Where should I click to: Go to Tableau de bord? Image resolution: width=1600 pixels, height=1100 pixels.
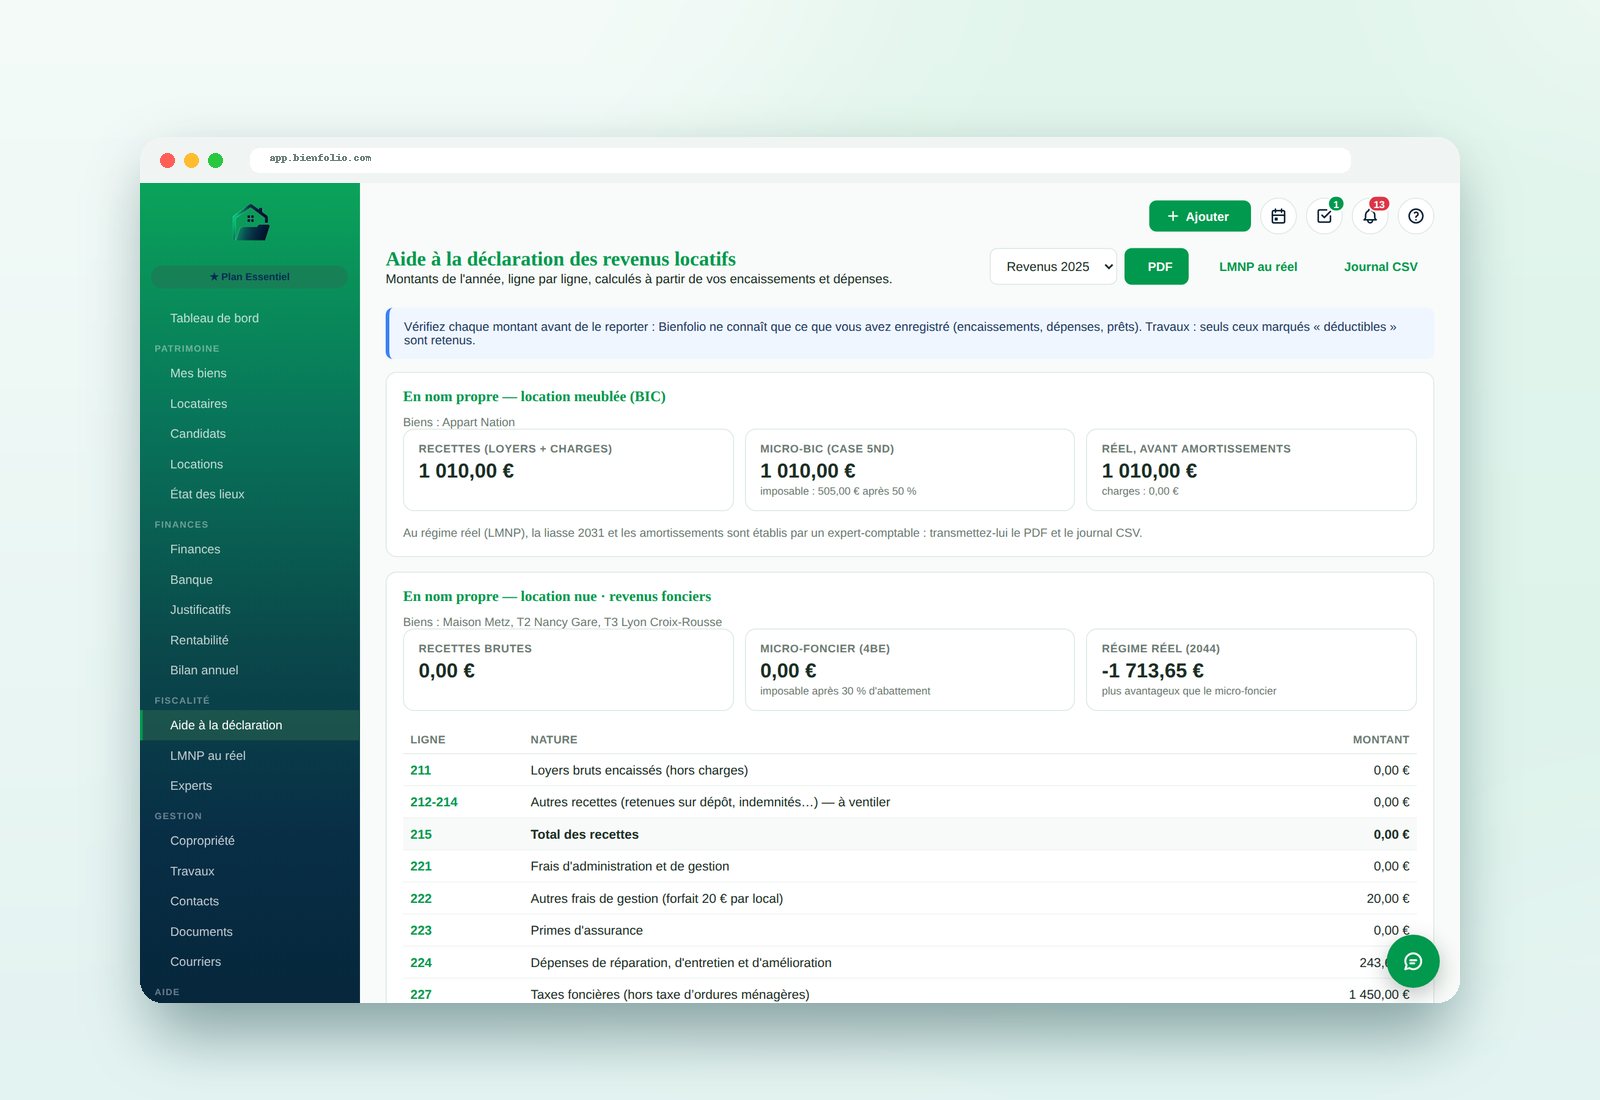250,318
